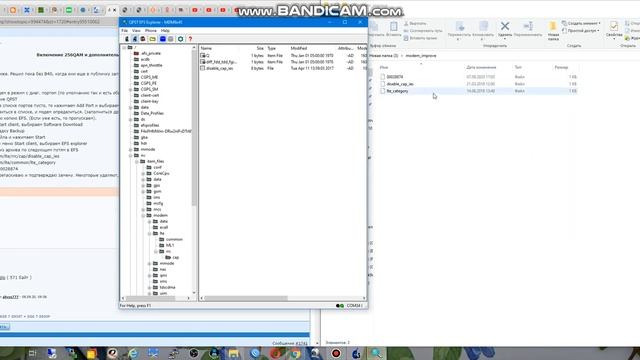The height and width of the screenshot is (360, 640).
Task: Select the cert folder in tree
Action: [x=141, y=71]
